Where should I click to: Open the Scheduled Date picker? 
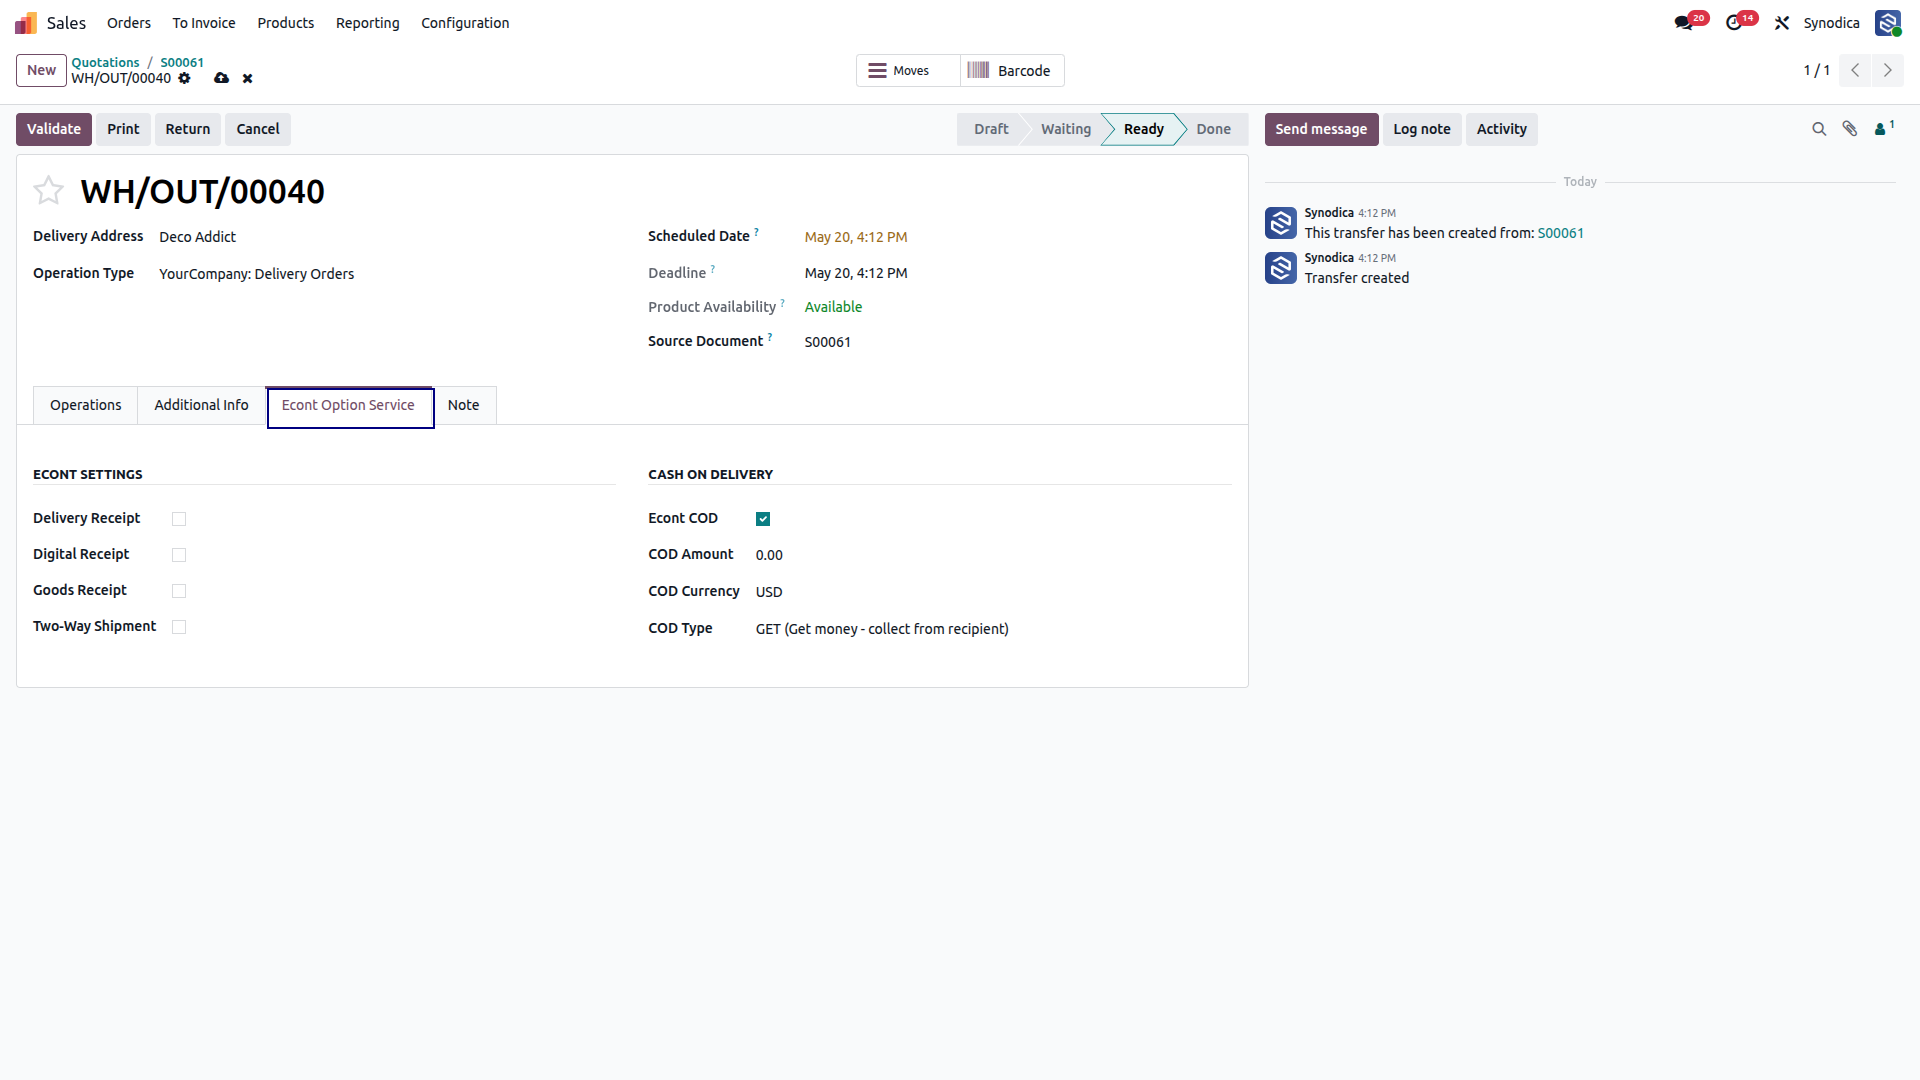pos(856,237)
